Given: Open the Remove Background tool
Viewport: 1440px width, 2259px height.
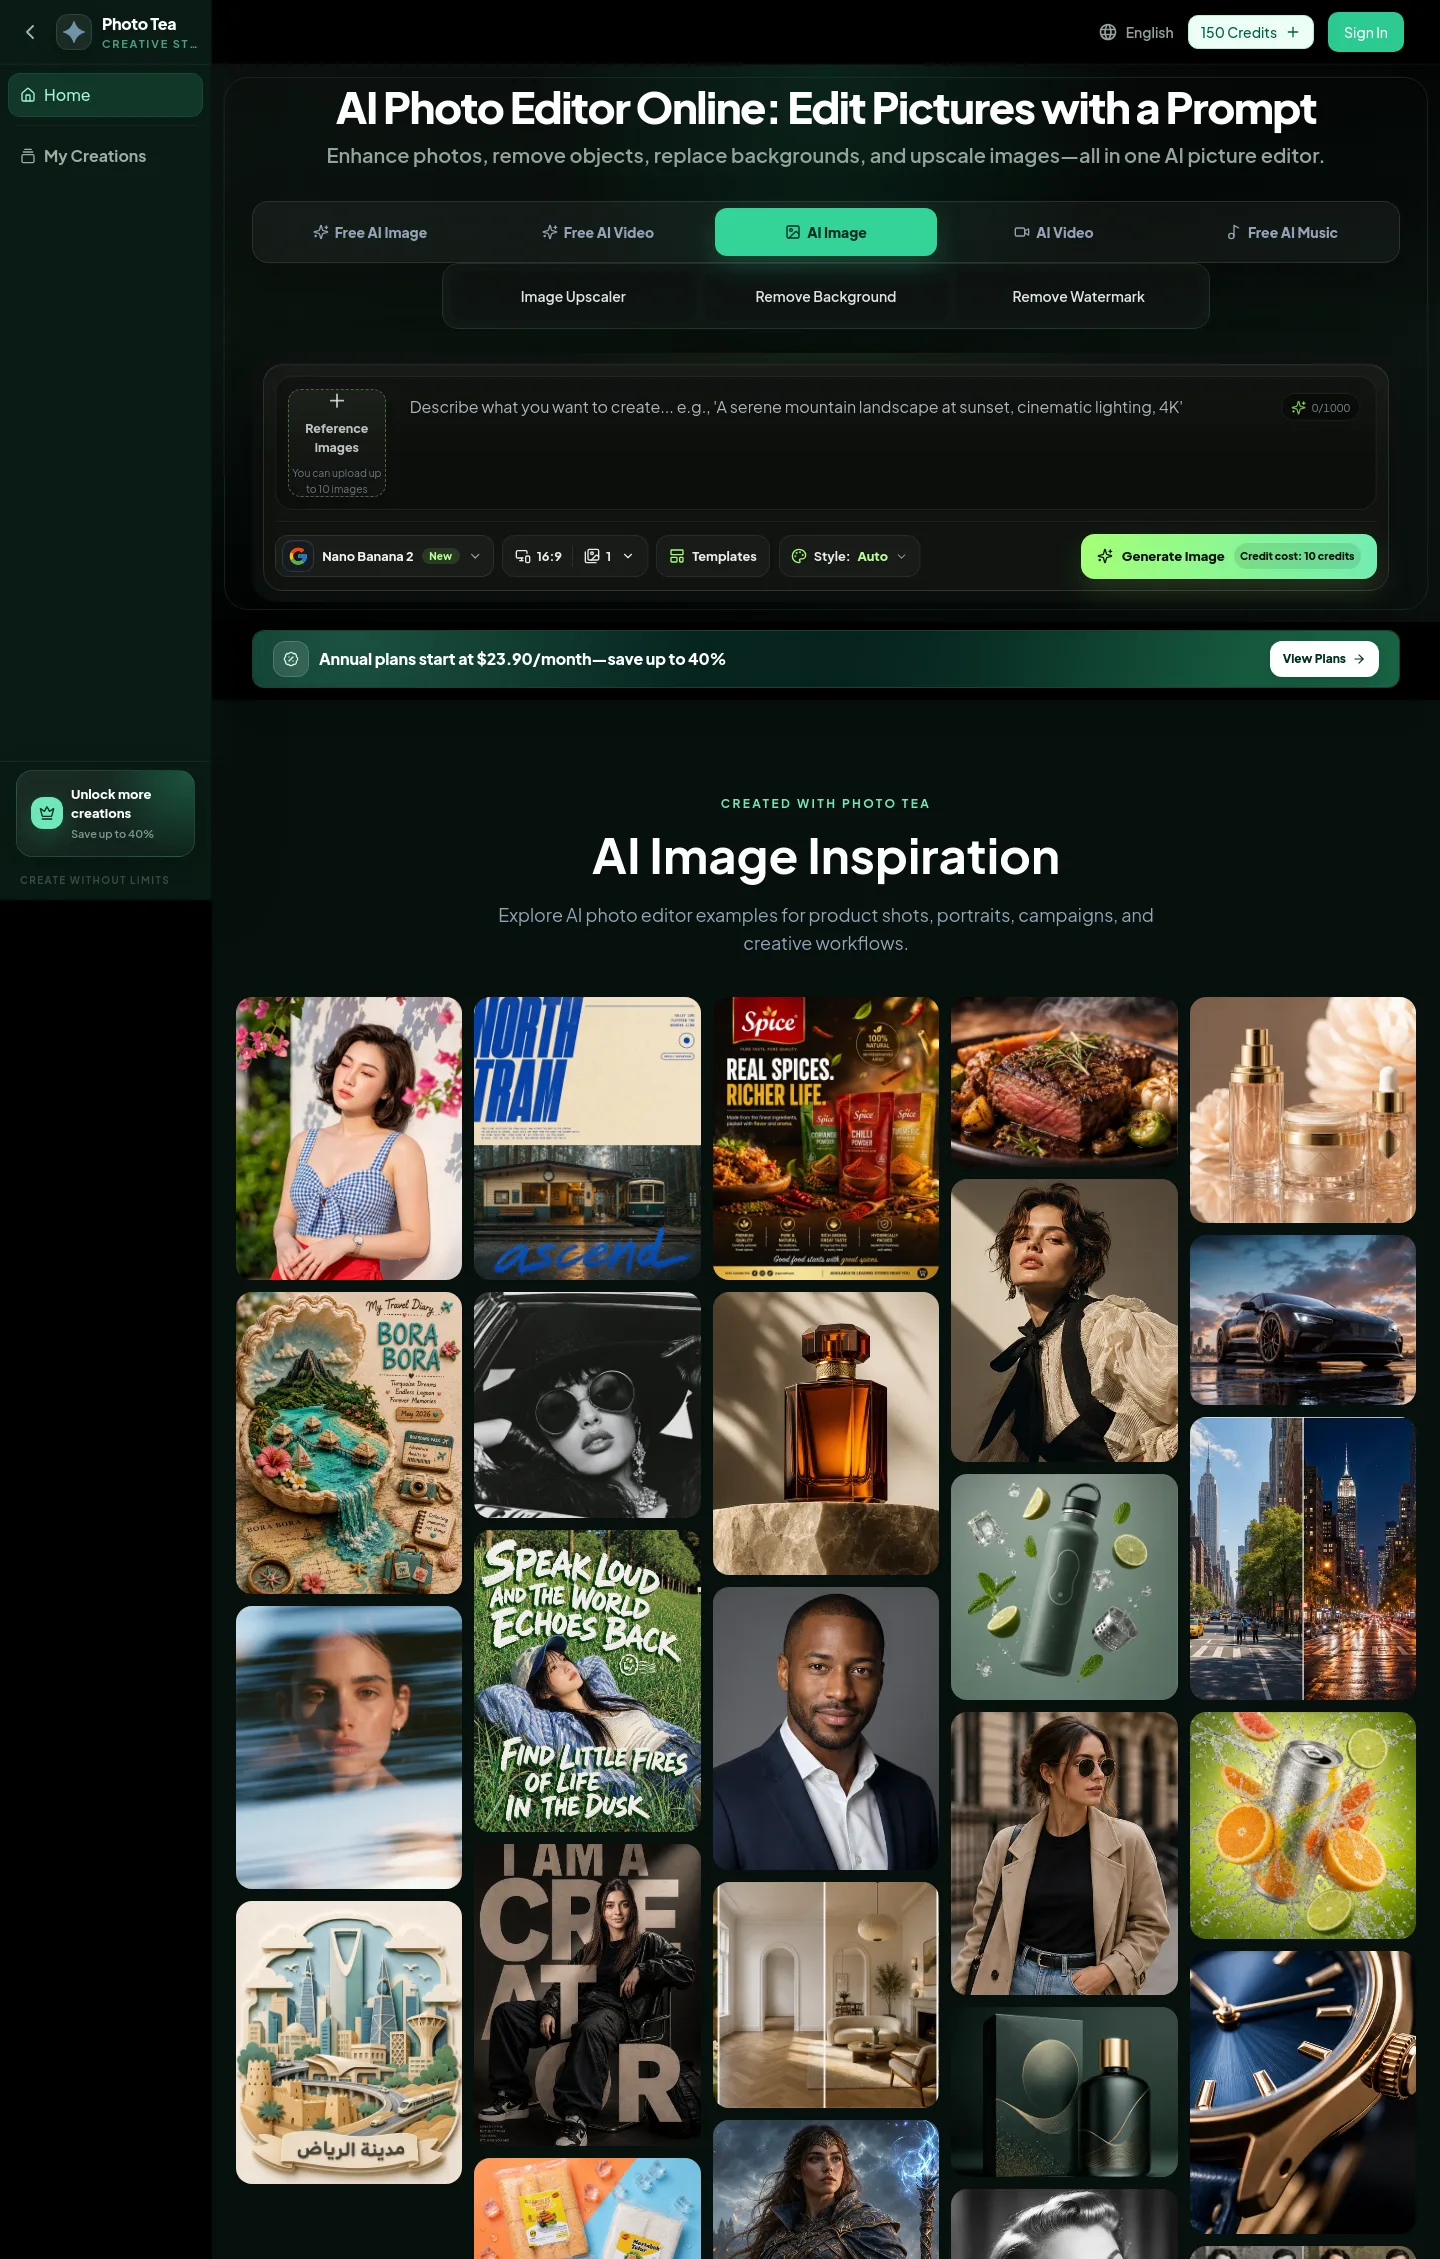Looking at the screenshot, I should [826, 297].
